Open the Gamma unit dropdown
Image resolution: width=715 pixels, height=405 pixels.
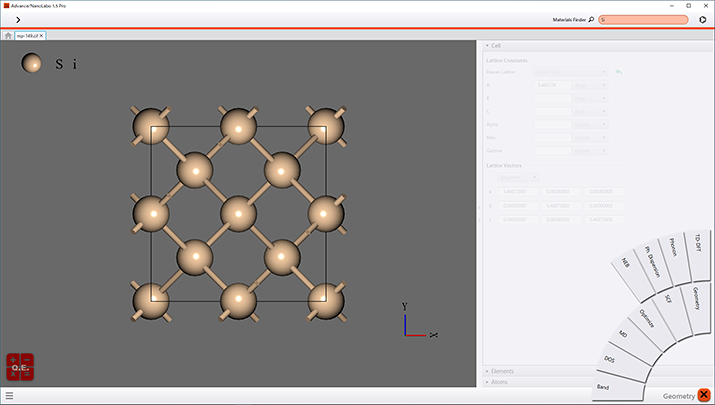tap(590, 151)
